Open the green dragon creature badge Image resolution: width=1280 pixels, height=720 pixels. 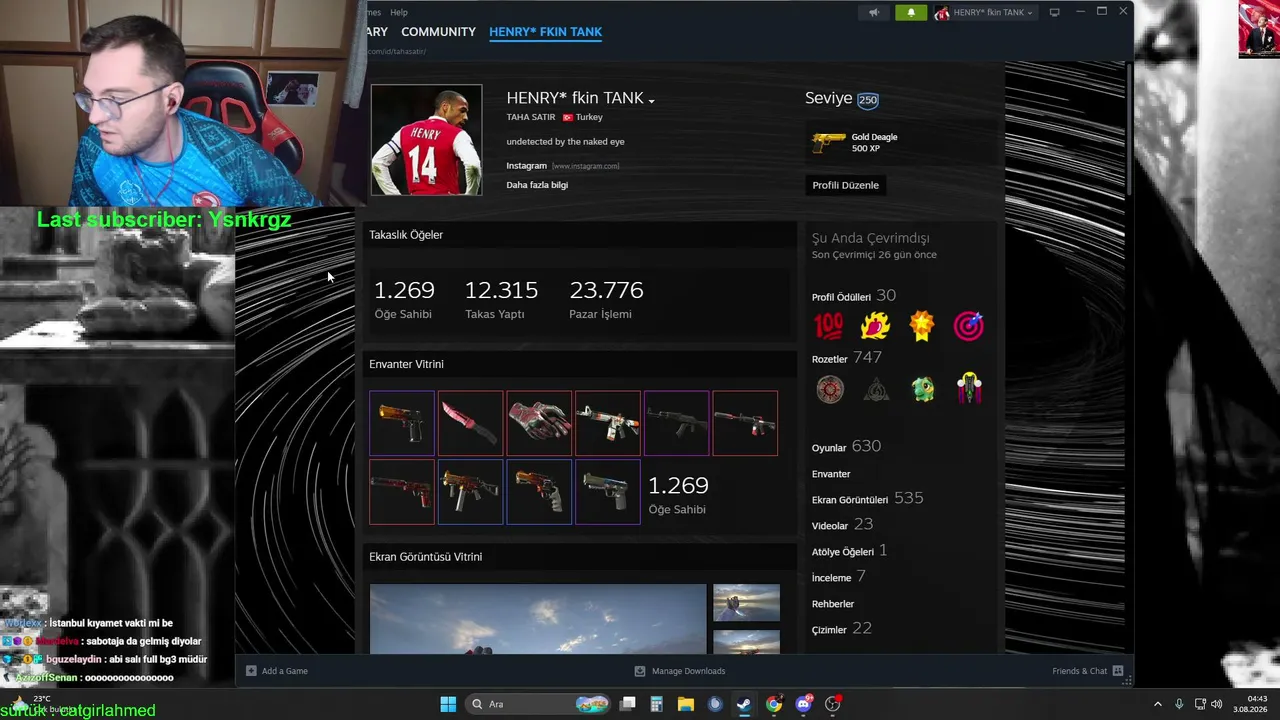[923, 389]
